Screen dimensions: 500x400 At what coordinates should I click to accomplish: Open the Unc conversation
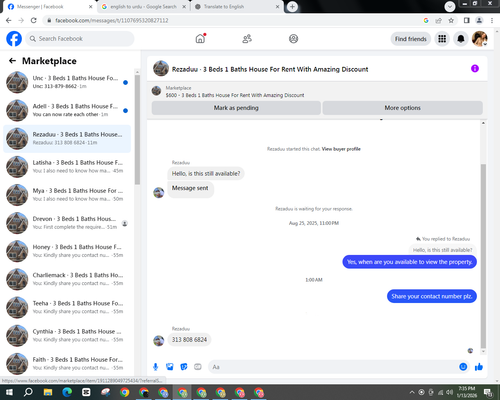click(67, 82)
